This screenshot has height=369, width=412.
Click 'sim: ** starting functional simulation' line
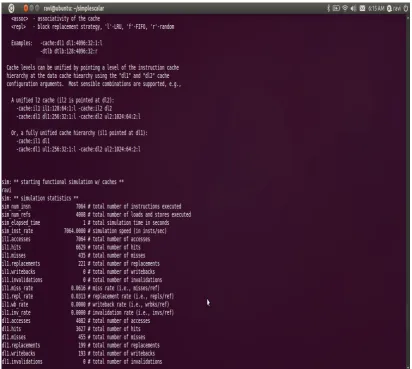click(x=63, y=182)
